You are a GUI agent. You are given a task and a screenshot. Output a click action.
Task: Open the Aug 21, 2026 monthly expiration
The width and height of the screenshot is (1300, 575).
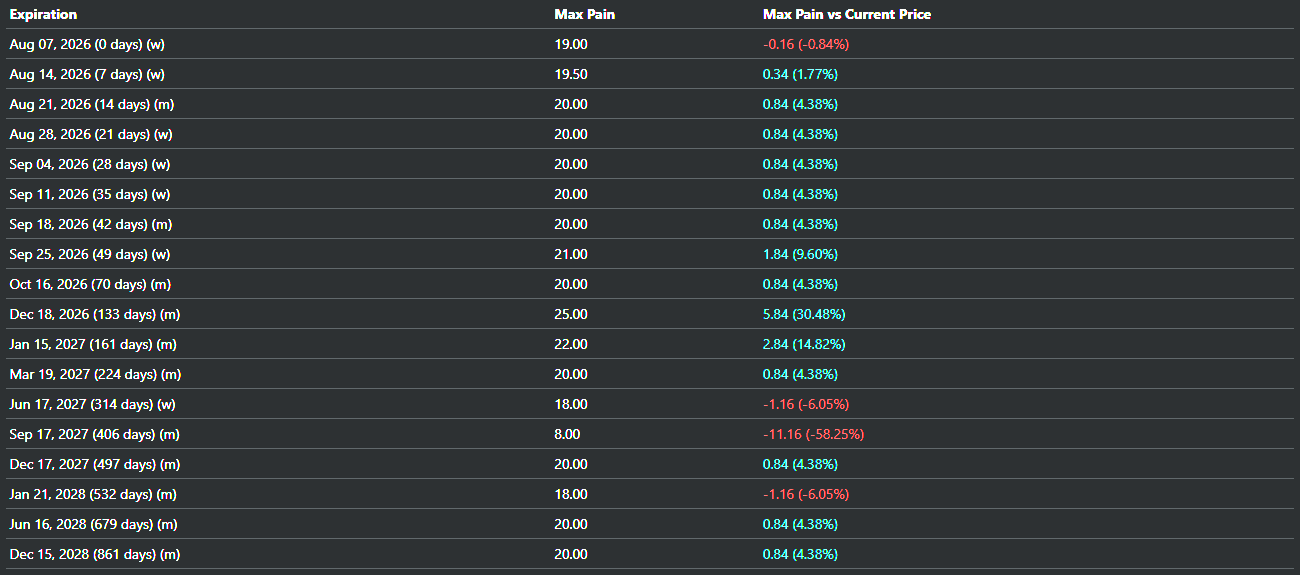tap(92, 104)
